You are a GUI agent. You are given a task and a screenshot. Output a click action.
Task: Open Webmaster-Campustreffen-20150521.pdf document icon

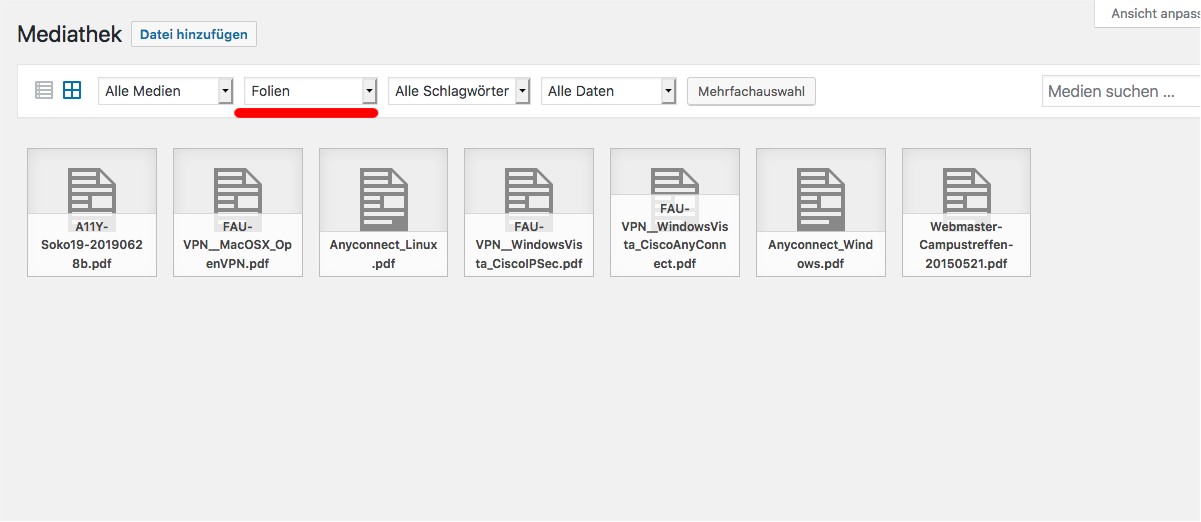pyautogui.click(x=966, y=190)
